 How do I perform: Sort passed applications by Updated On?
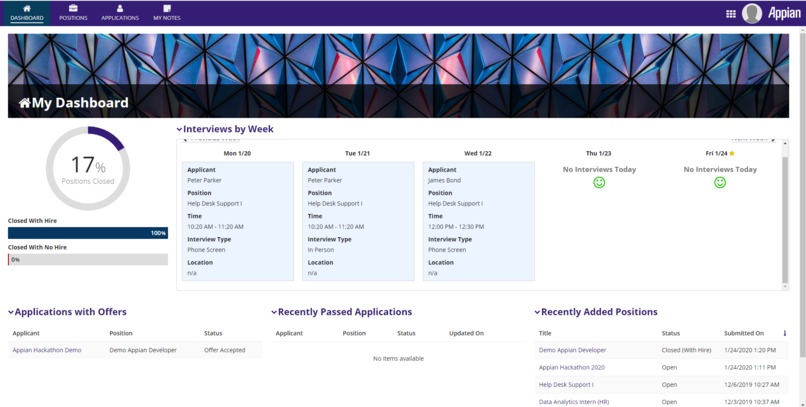pos(466,334)
